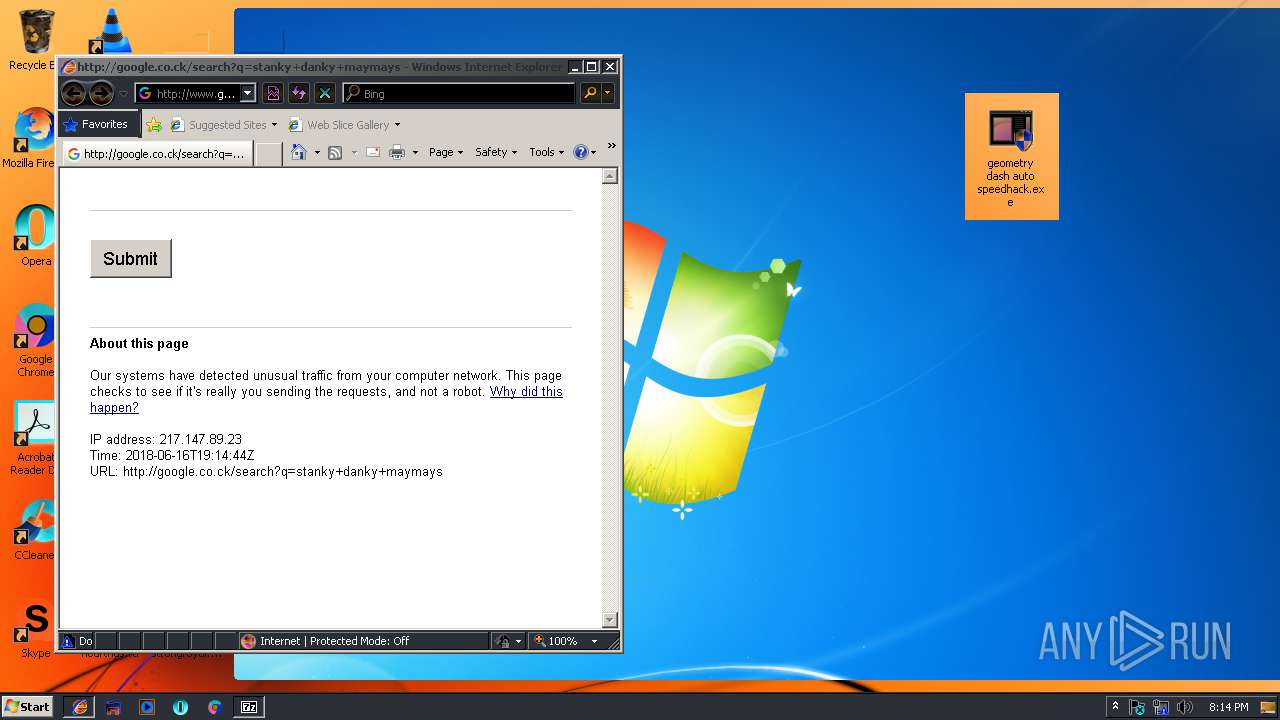This screenshot has height=720, width=1280.
Task: Click the search magnifier button
Action: [x=590, y=94]
